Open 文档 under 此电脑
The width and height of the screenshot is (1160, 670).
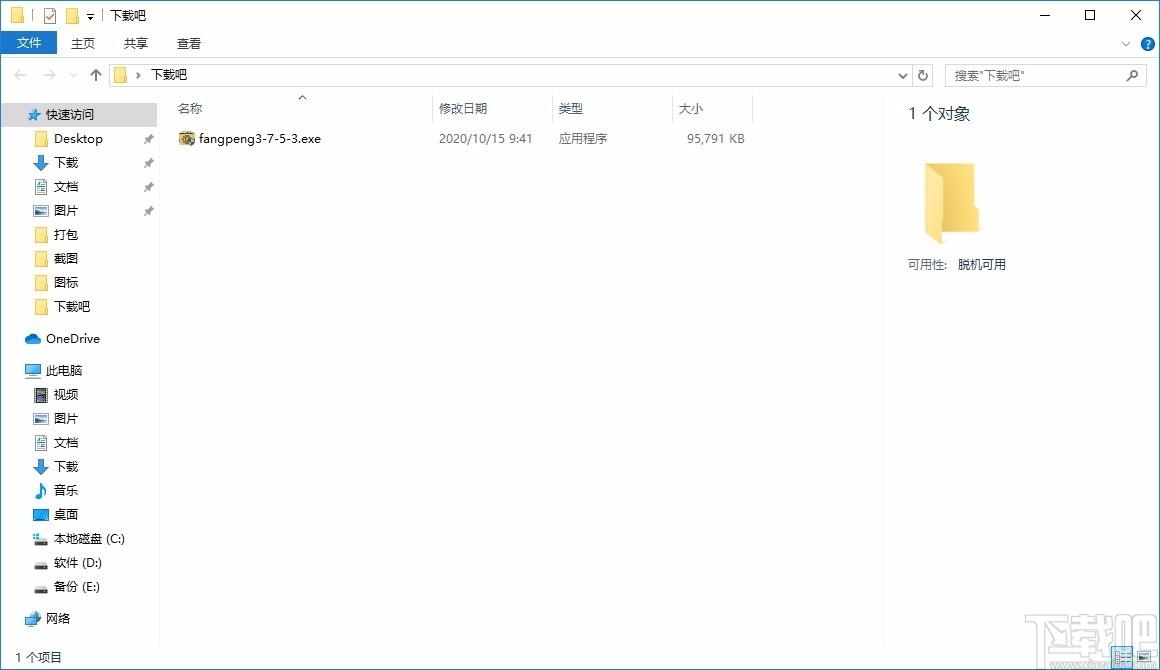66,442
